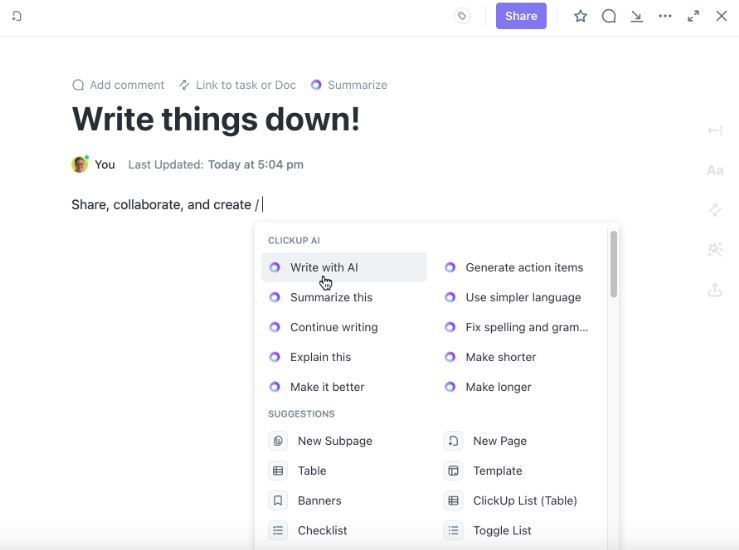739x550 pixels.
Task: Close the doc with X icon
Action: coord(721,16)
